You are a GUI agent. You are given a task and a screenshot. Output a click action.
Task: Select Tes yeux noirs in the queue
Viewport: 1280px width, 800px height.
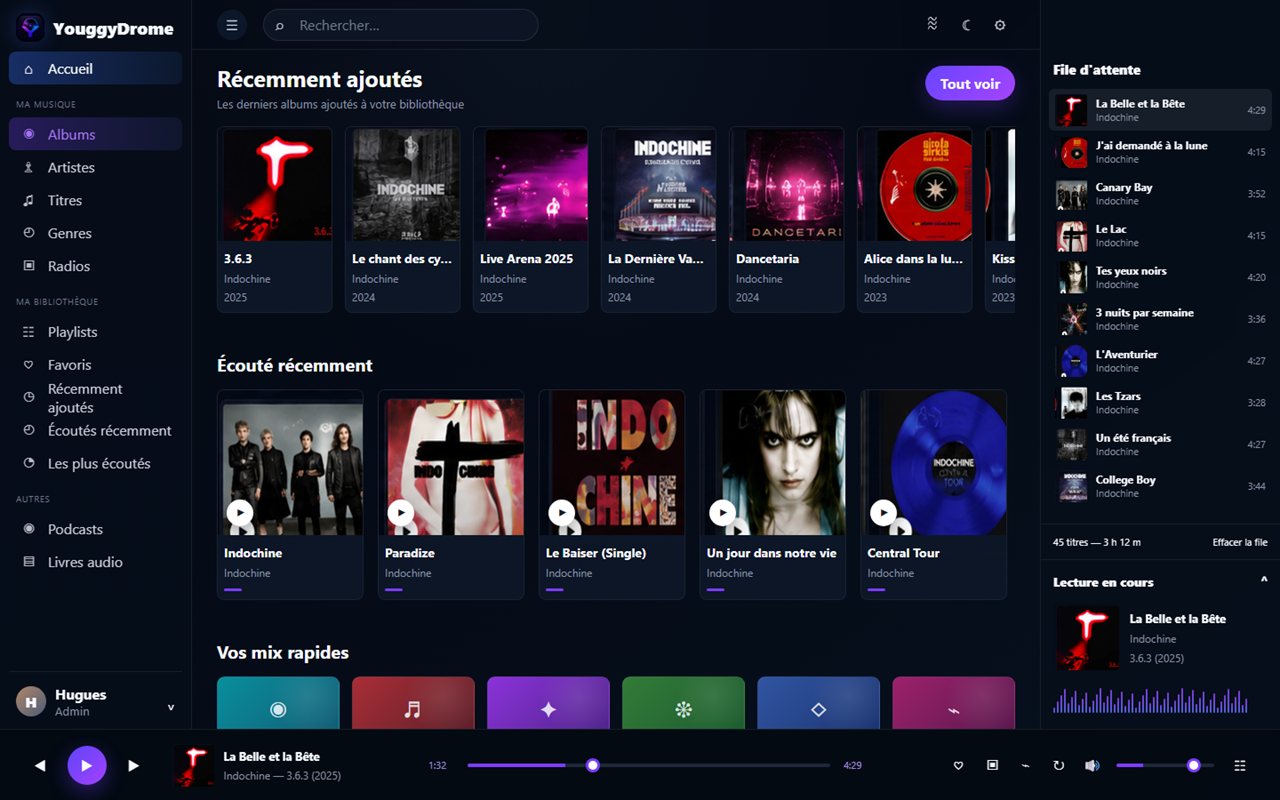1160,278
